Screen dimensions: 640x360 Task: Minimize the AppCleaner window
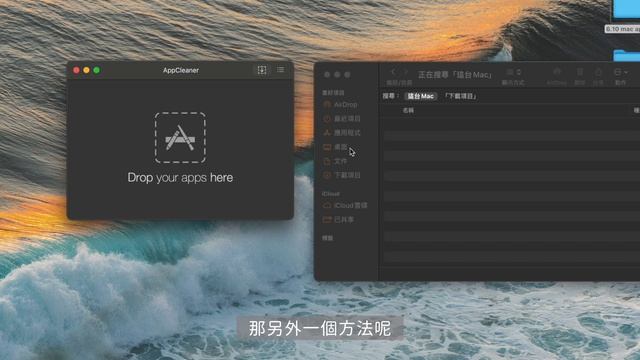pyautogui.click(x=87, y=70)
